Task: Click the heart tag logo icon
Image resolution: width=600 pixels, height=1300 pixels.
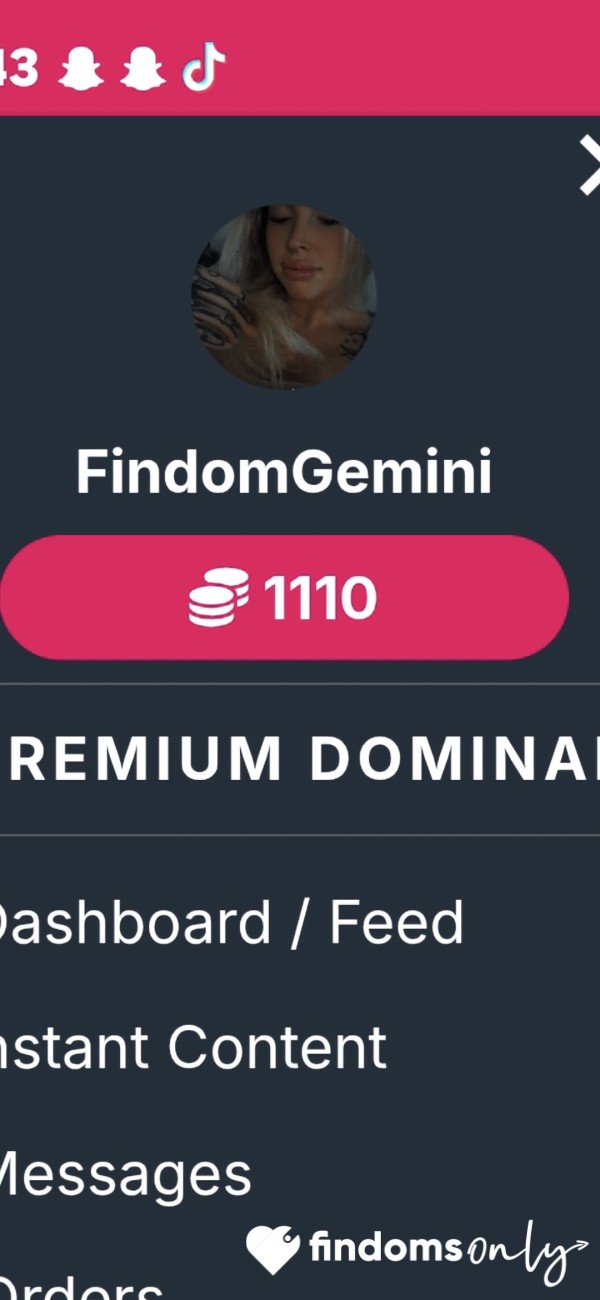Action: click(273, 1250)
